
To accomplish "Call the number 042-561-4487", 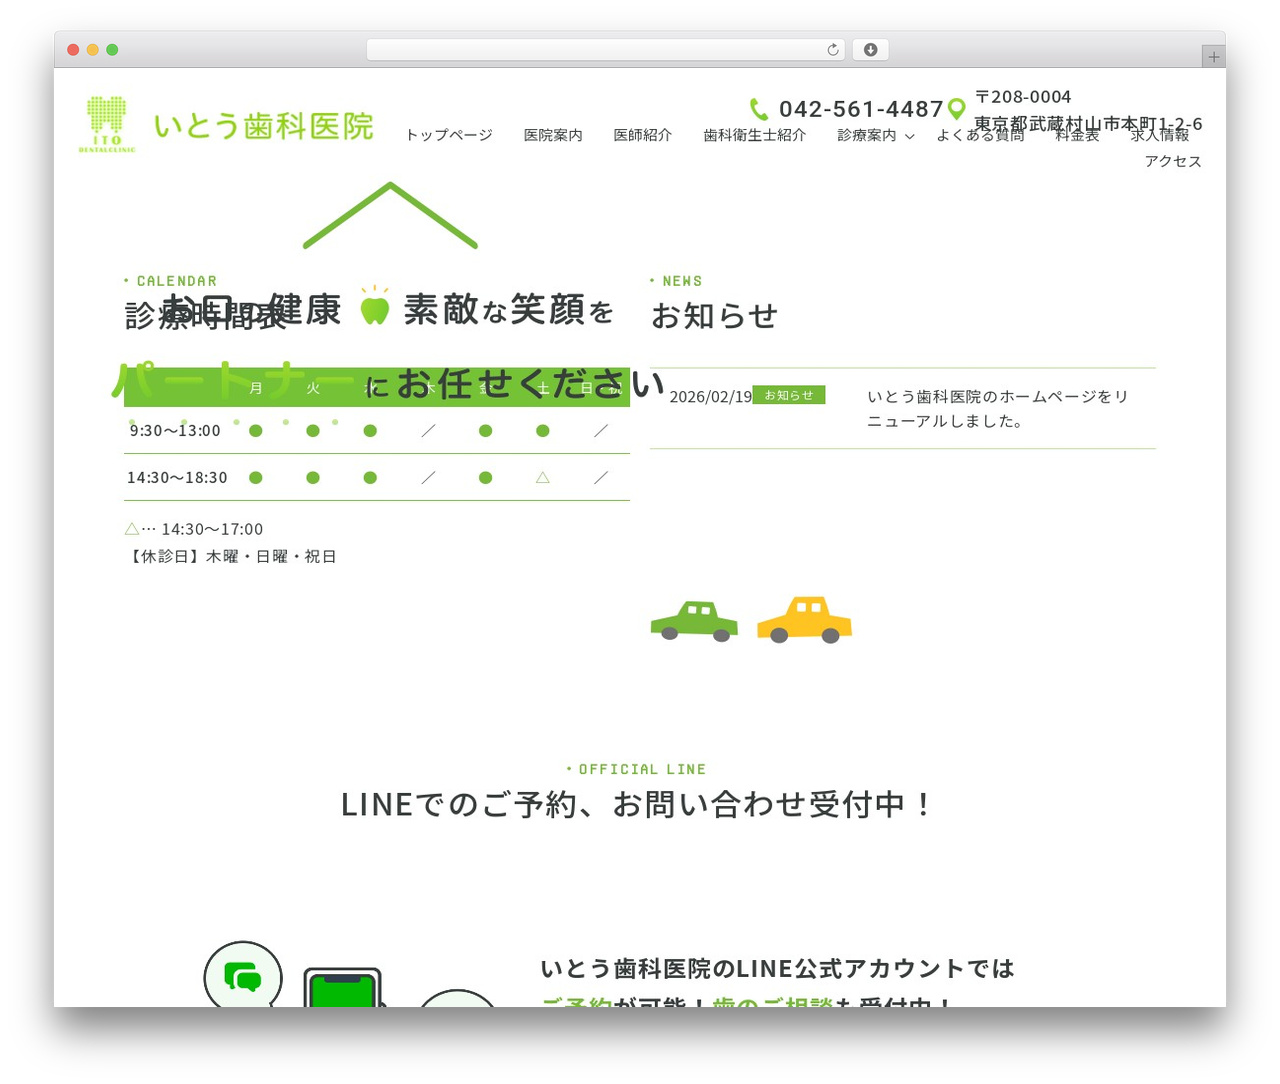I will [862, 109].
